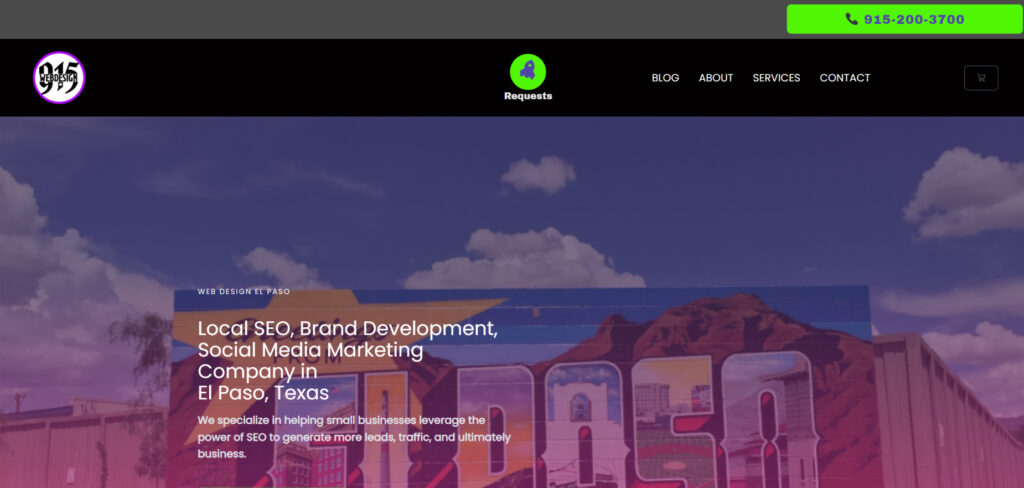Select the 'Local SEO, Brand Development' headline
The height and width of the screenshot is (488, 1024).
[348, 361]
